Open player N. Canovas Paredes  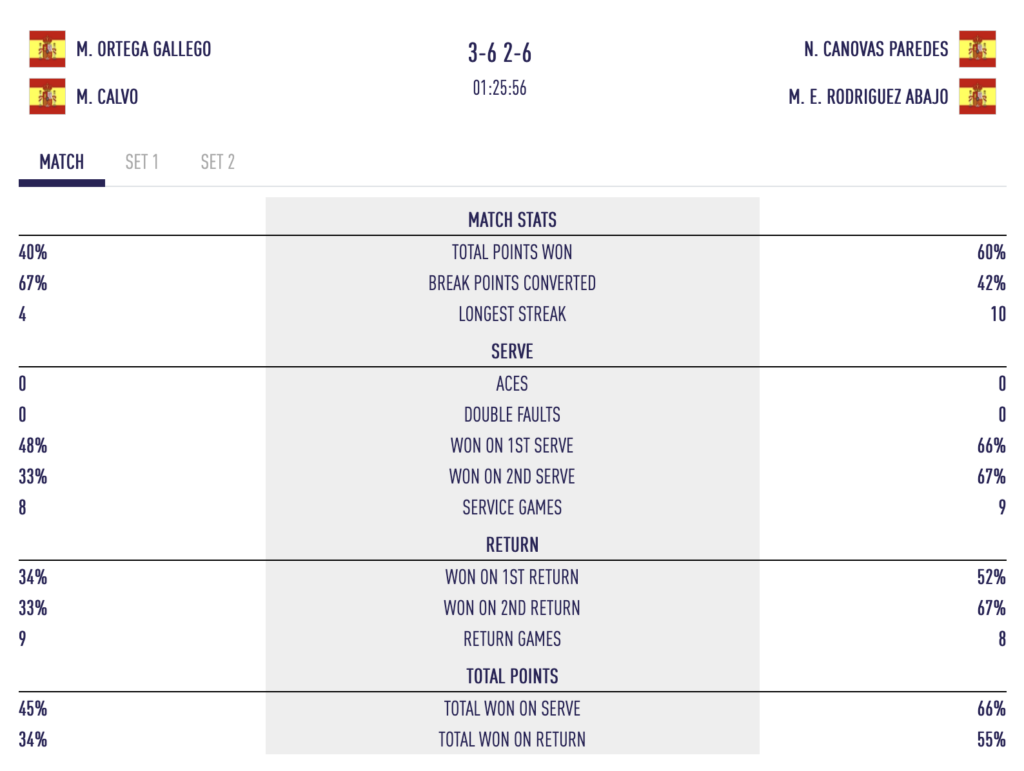click(876, 49)
